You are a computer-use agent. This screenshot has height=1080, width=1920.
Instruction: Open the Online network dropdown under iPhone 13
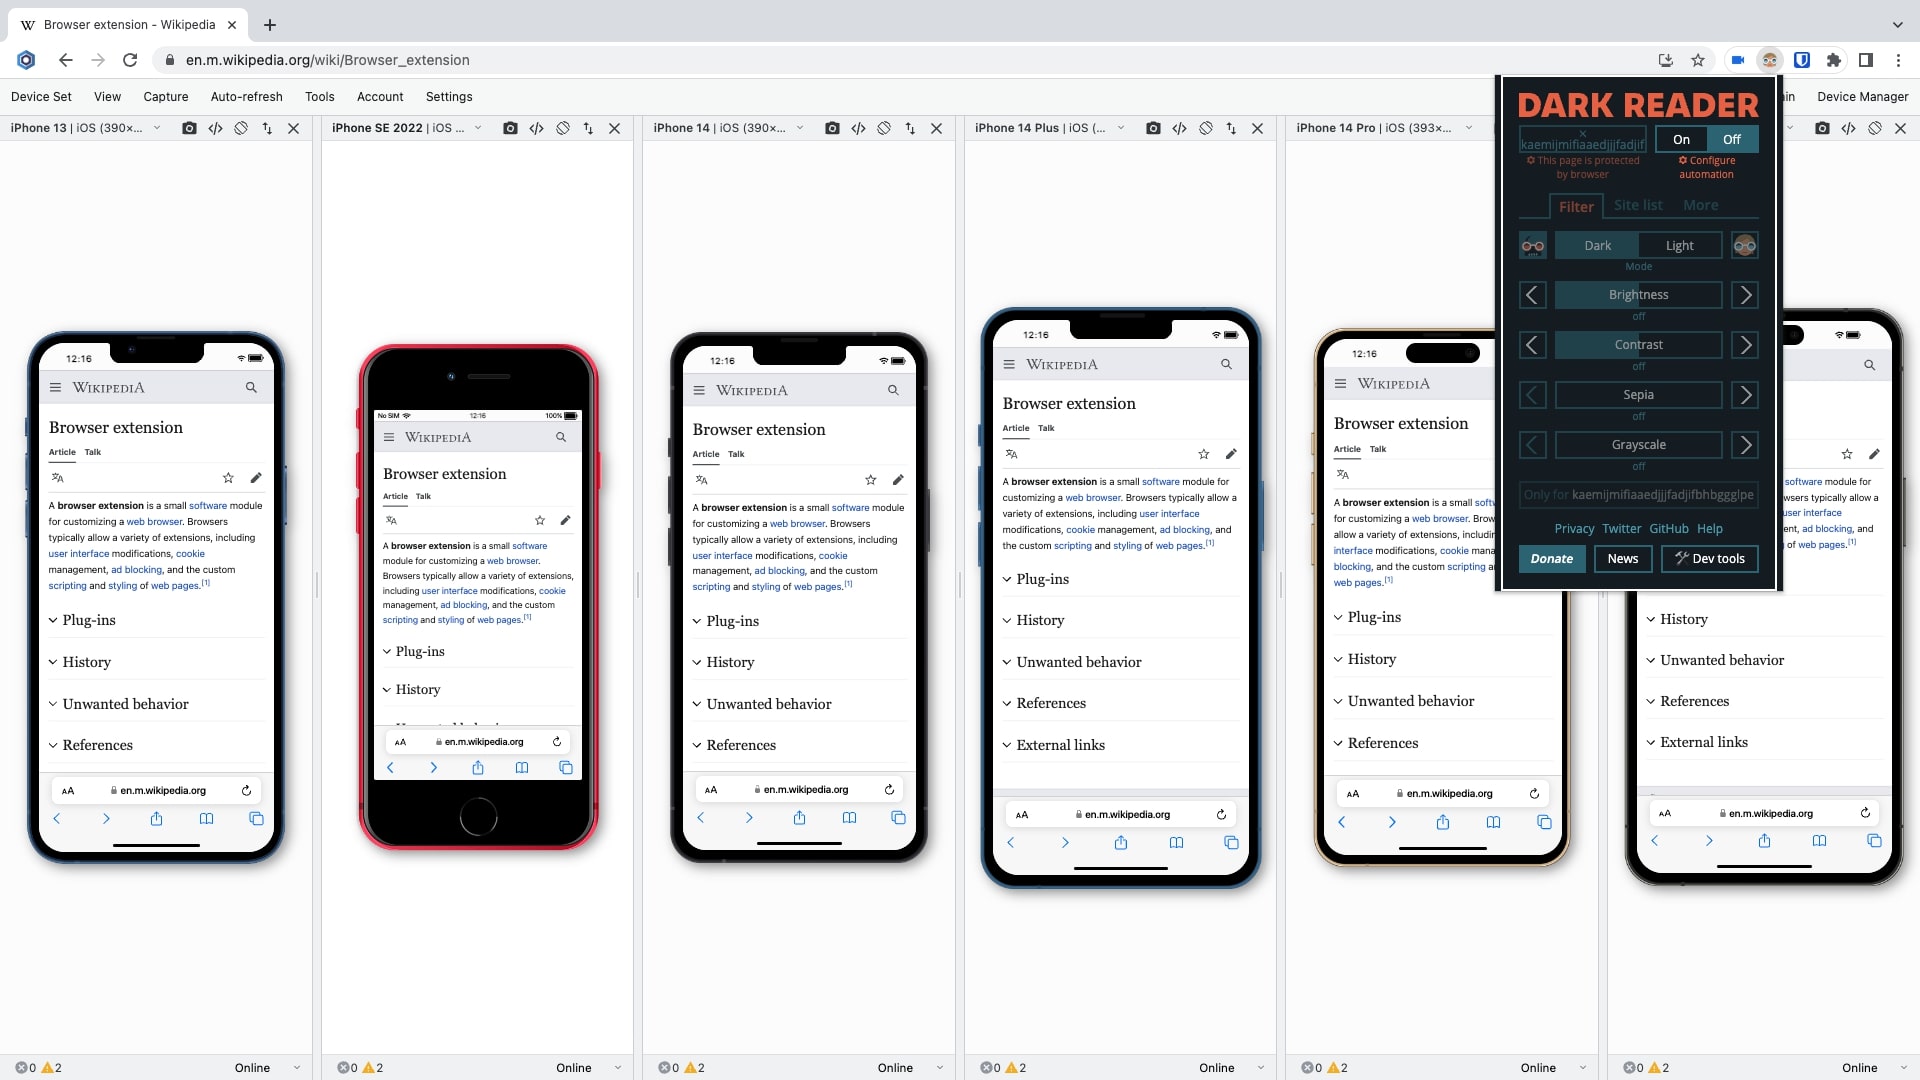tap(267, 1068)
